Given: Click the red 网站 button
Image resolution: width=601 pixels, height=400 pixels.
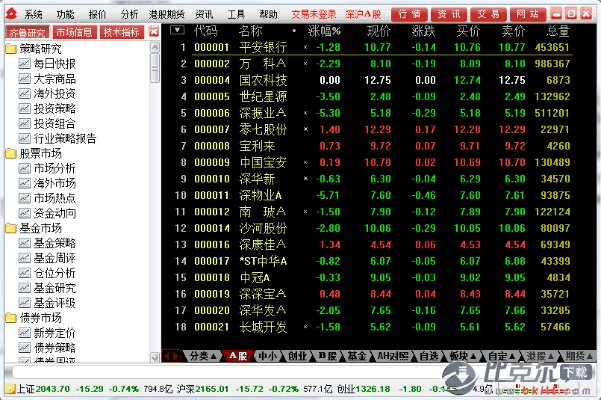Looking at the screenshot, I should [x=528, y=15].
